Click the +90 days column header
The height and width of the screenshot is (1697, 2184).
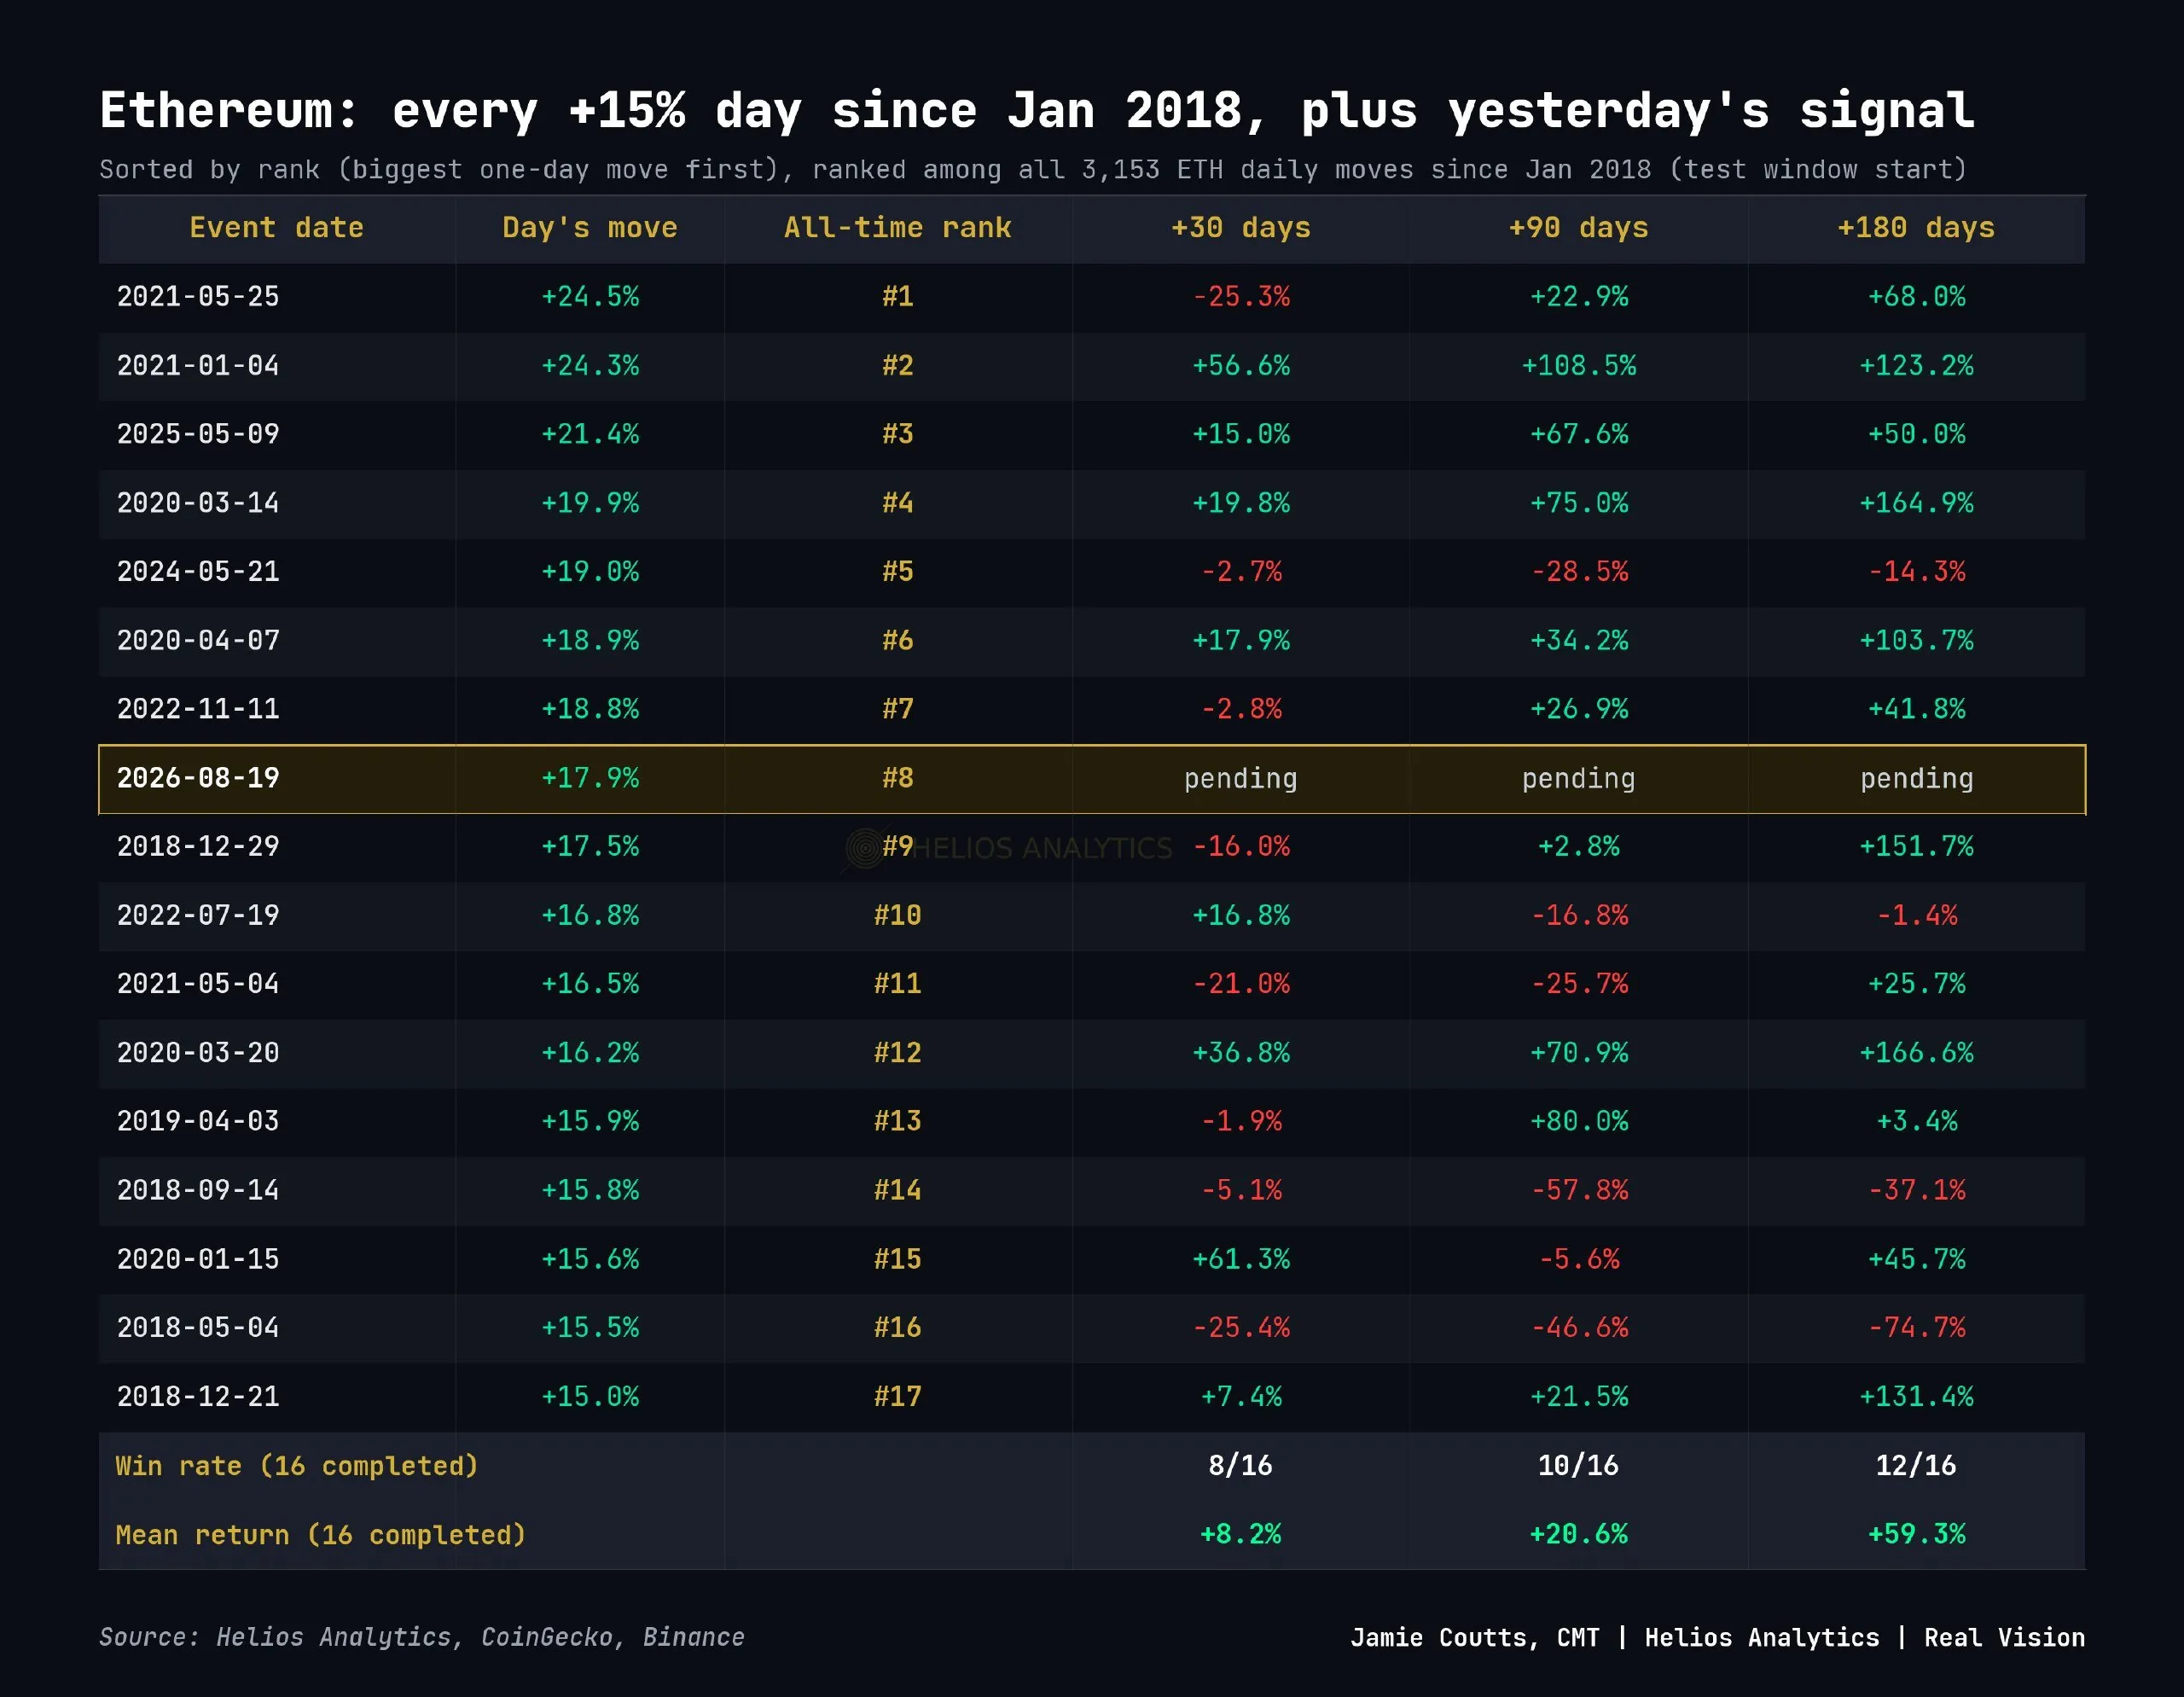[x=1578, y=228]
